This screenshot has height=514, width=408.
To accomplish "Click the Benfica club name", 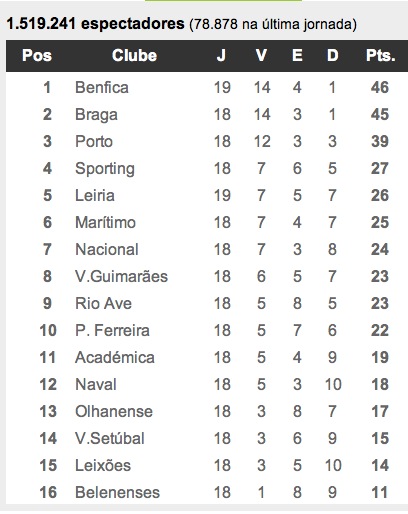I will [x=102, y=88].
